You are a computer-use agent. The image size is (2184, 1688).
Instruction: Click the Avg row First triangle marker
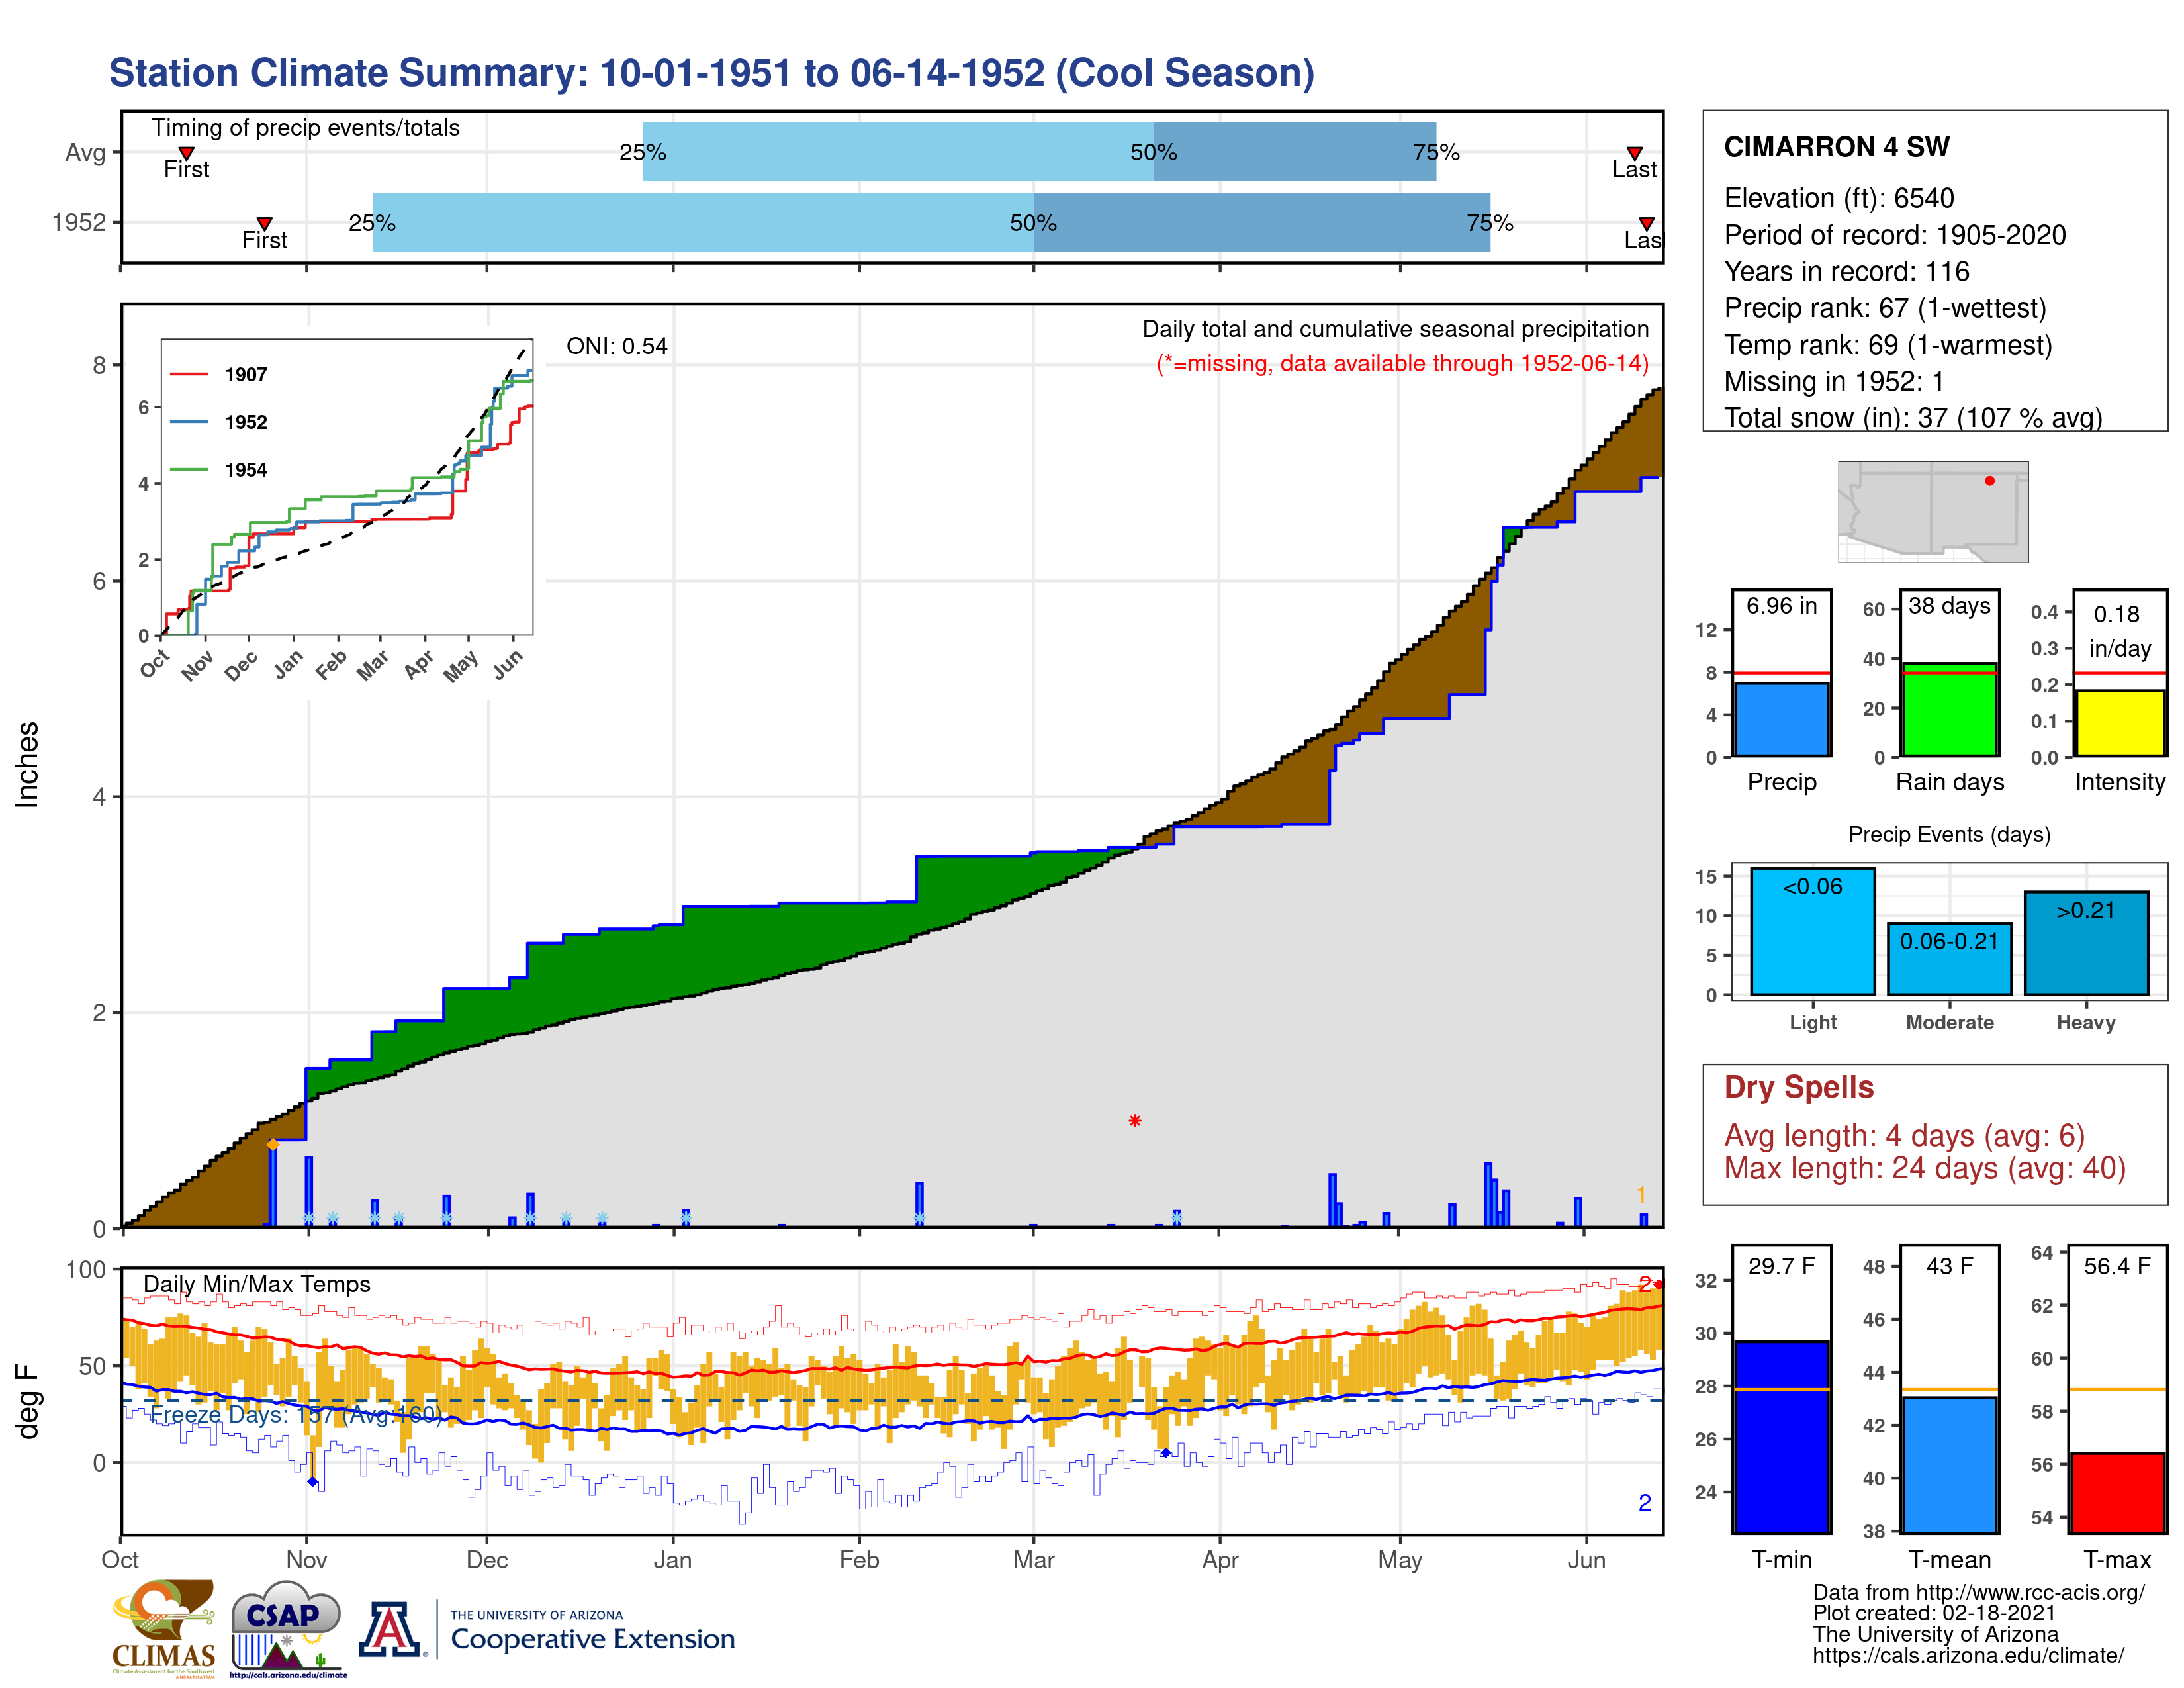[x=186, y=153]
